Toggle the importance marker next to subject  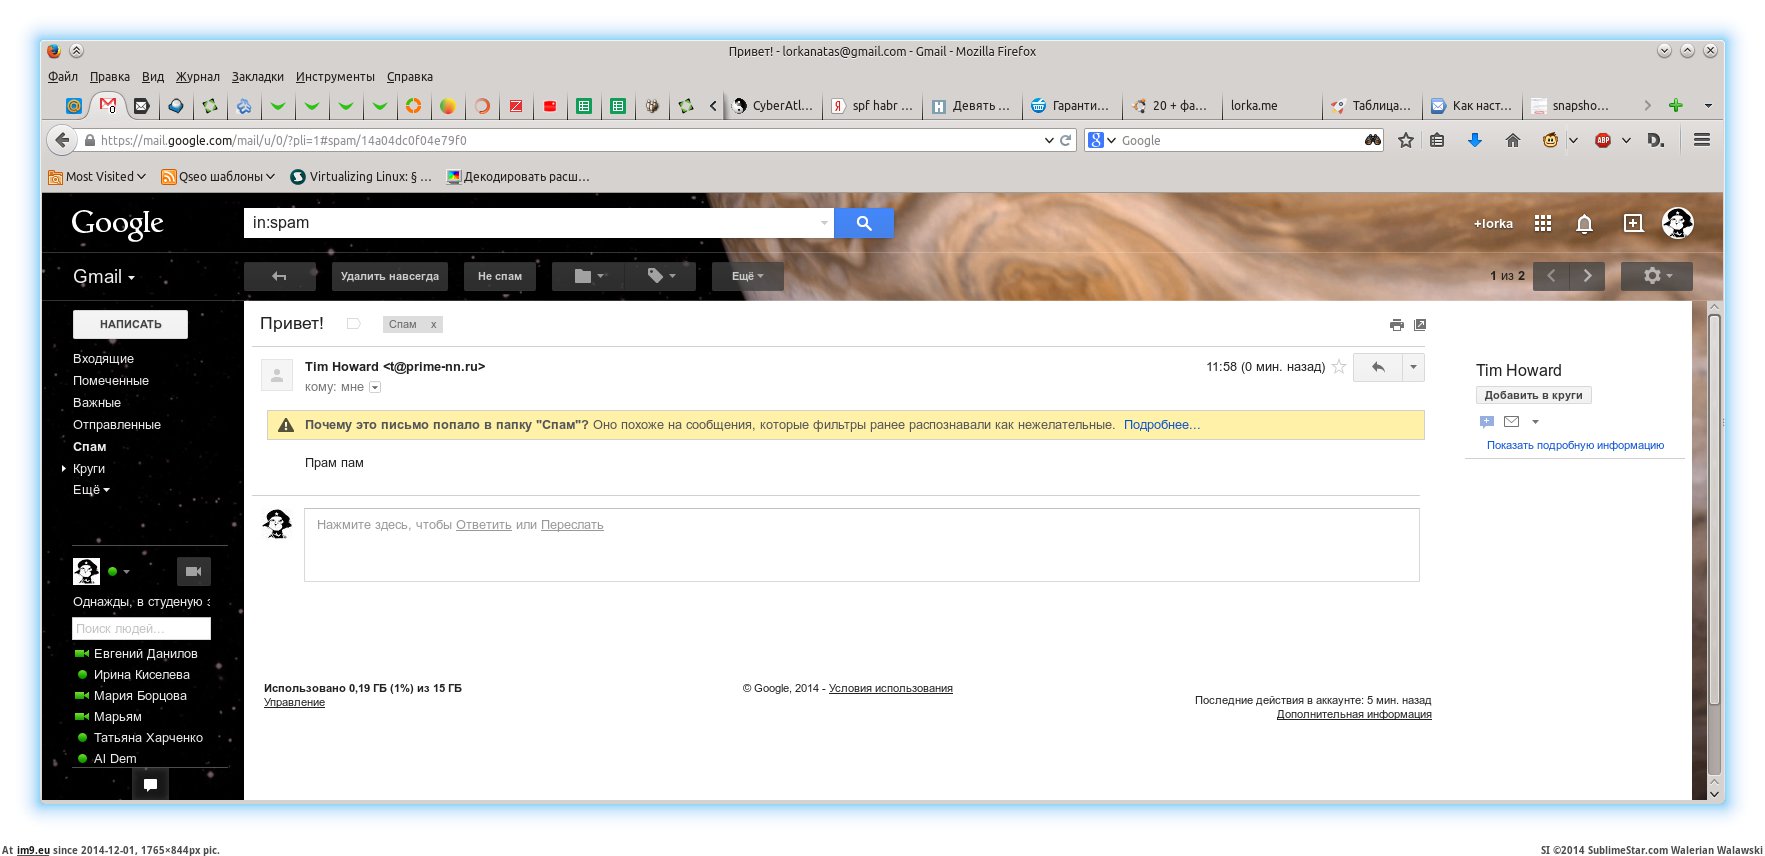(353, 324)
